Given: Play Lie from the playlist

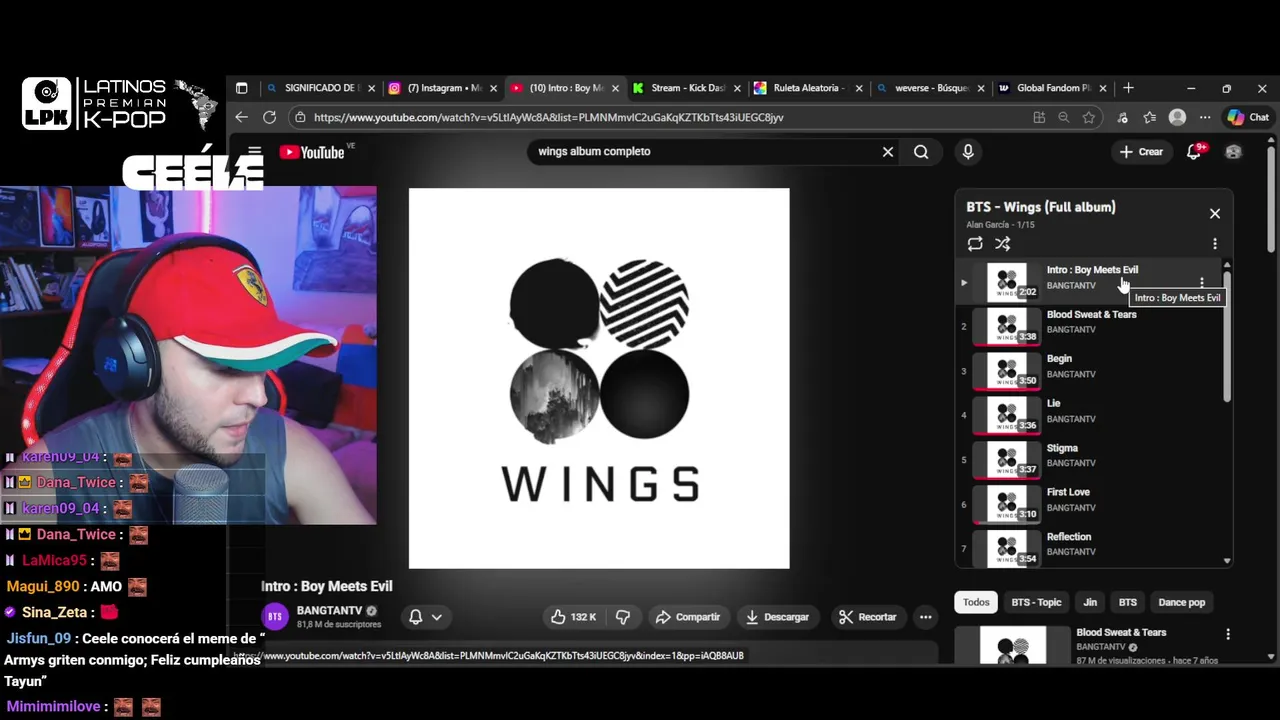Looking at the screenshot, I should coord(1090,416).
